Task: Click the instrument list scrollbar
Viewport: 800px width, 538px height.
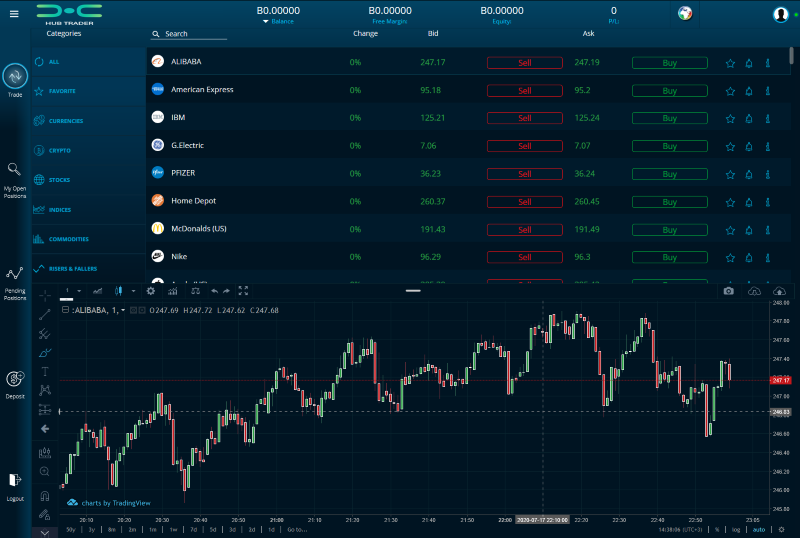Action: (x=791, y=55)
